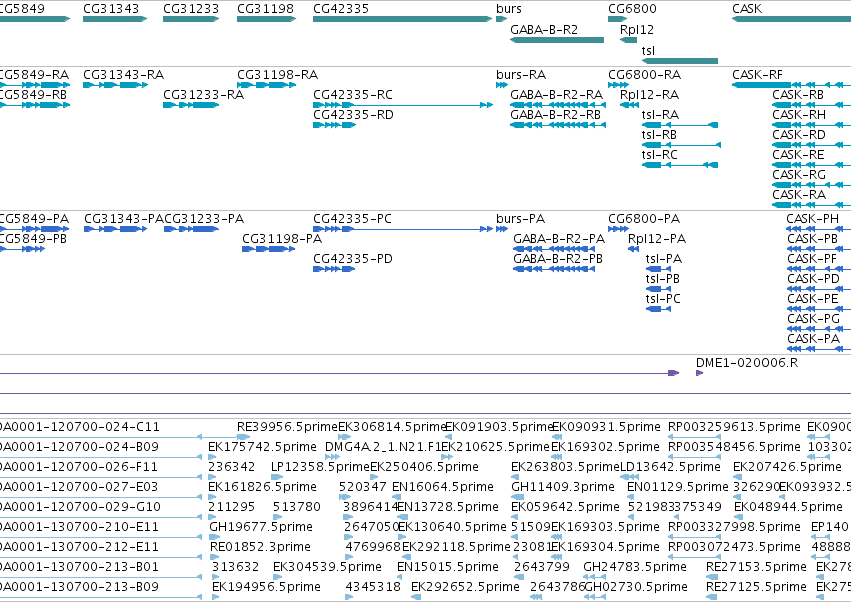
Task: Click the Rpl12 gene label
Action: (637, 30)
